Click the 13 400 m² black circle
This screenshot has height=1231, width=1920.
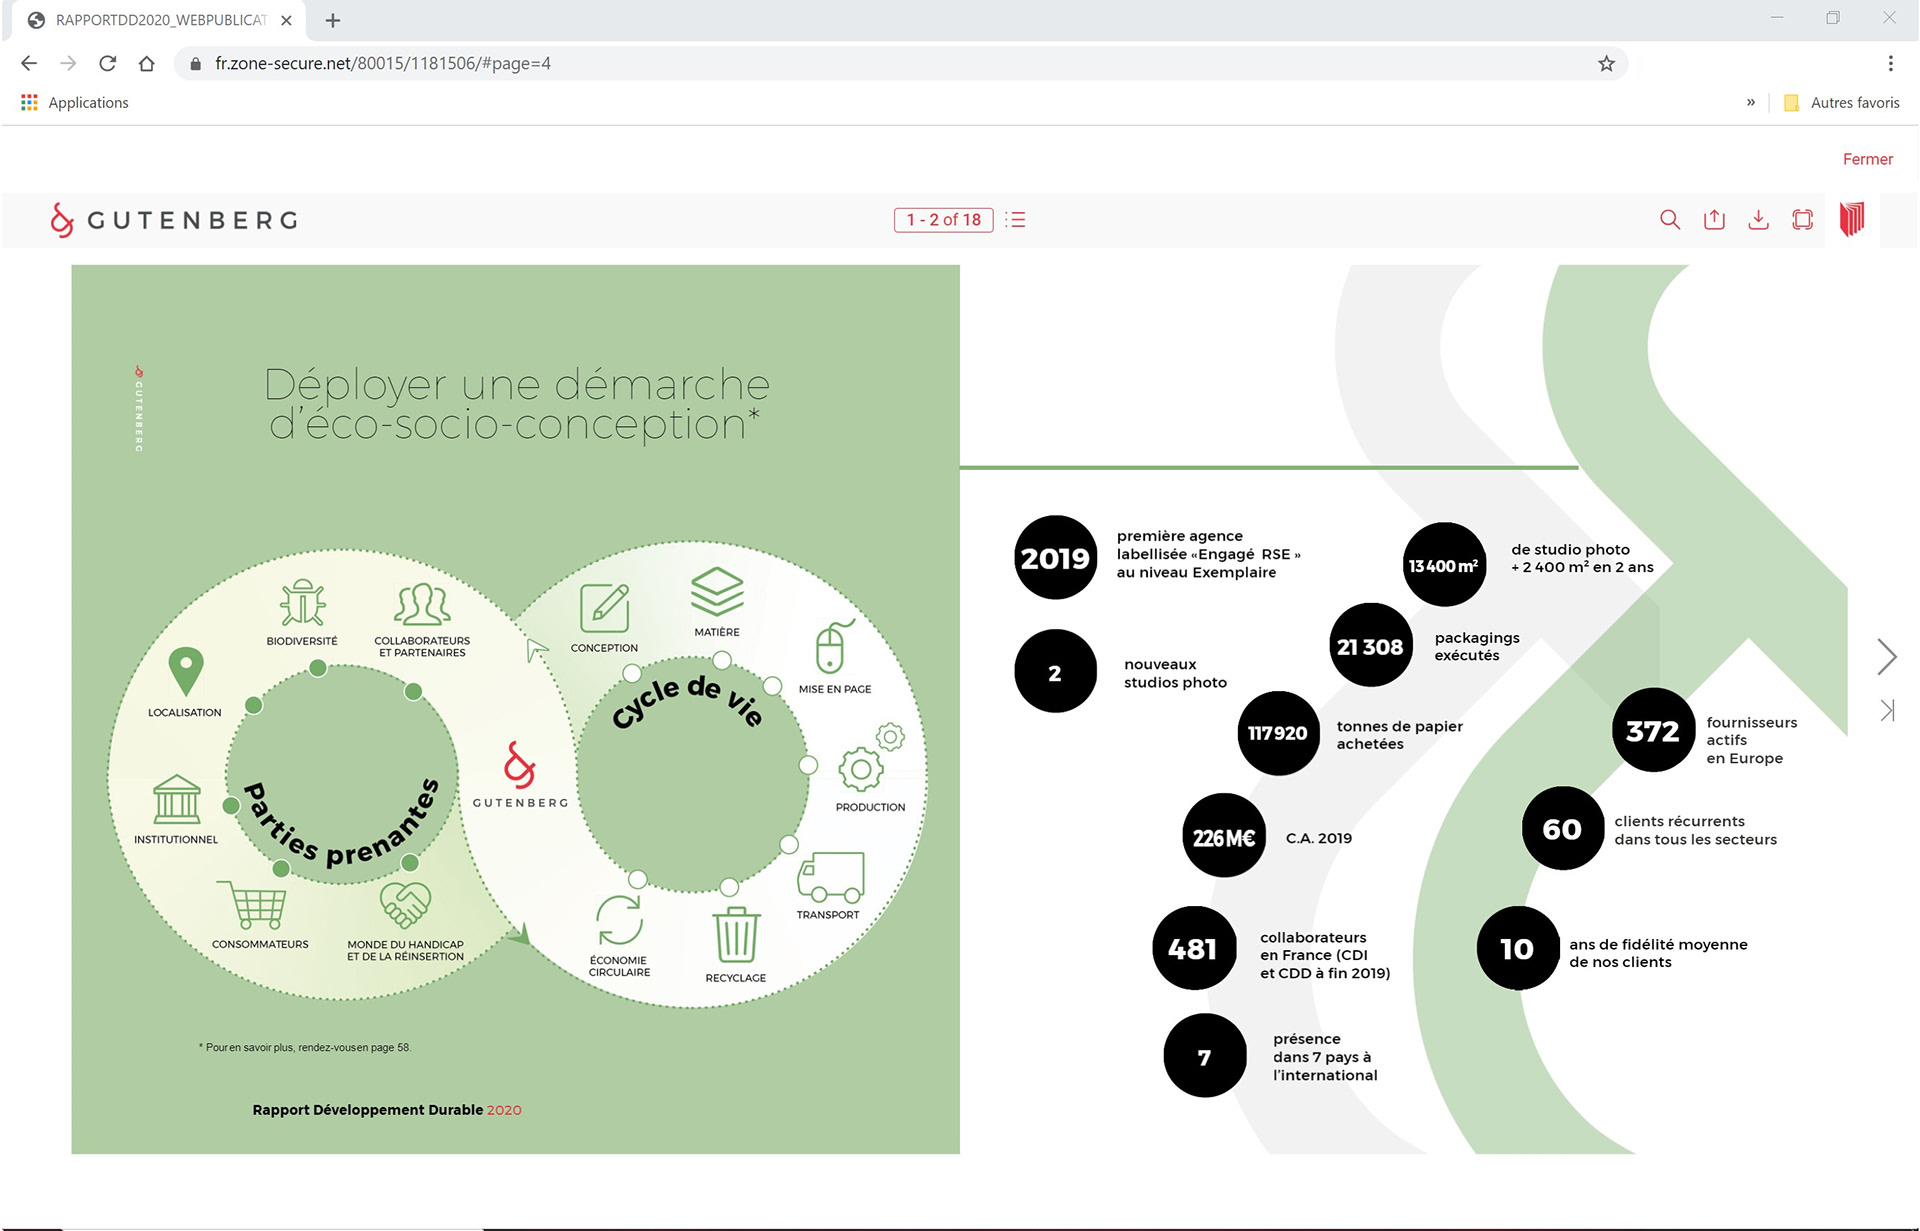tap(1444, 565)
